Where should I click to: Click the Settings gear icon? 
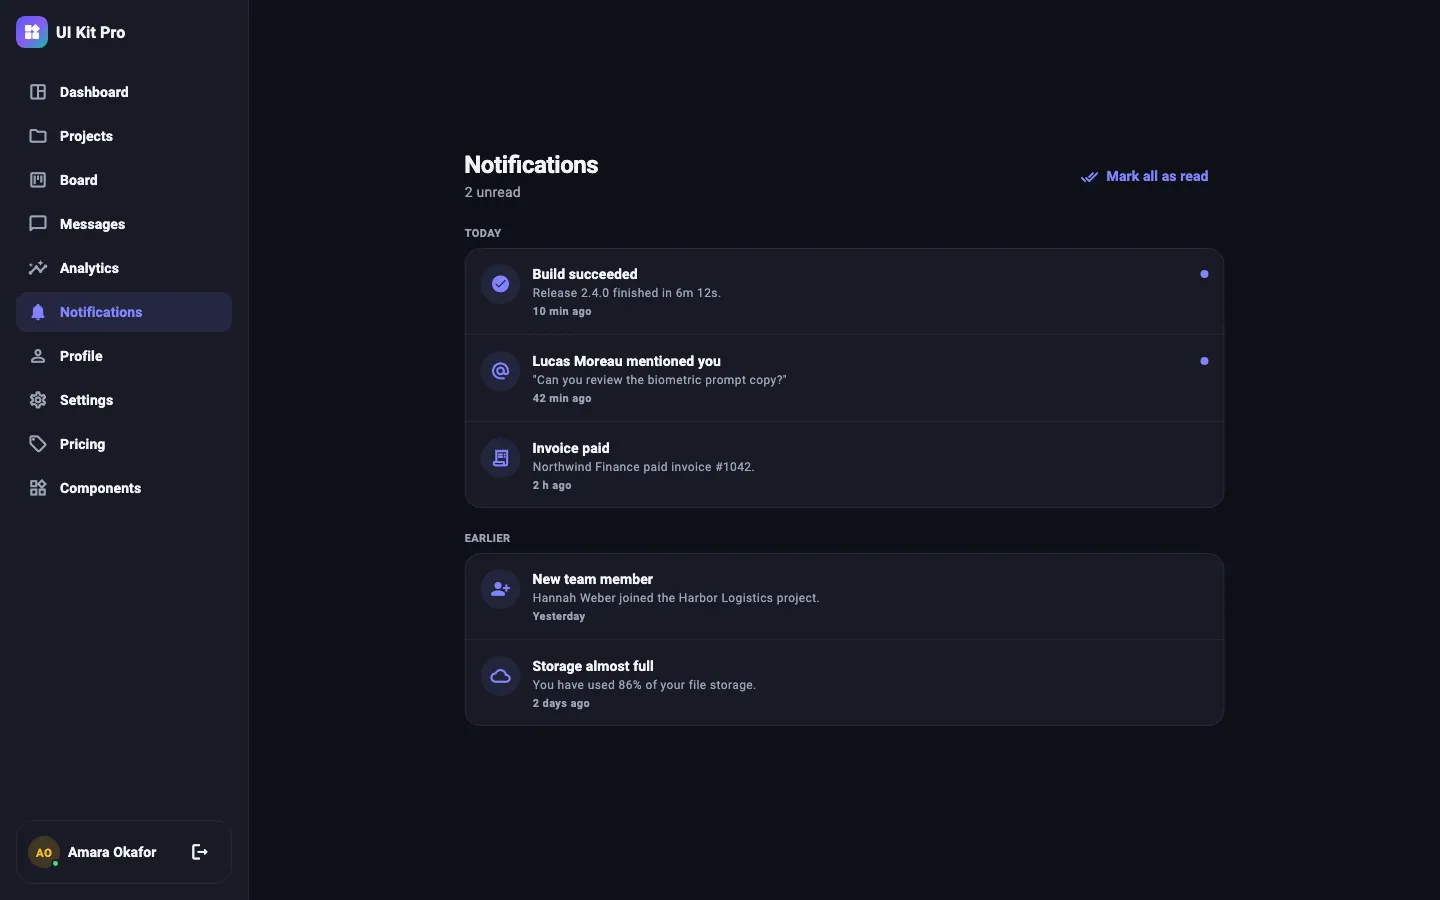pos(38,400)
